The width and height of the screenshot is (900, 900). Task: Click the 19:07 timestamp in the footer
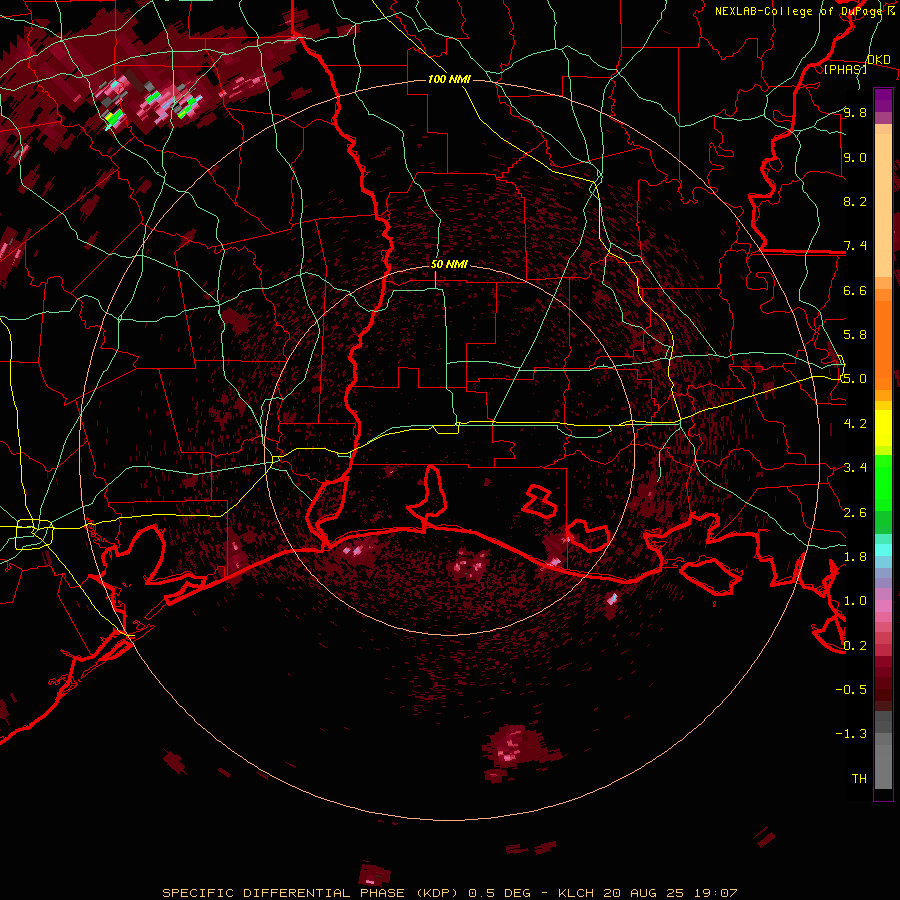click(716, 893)
